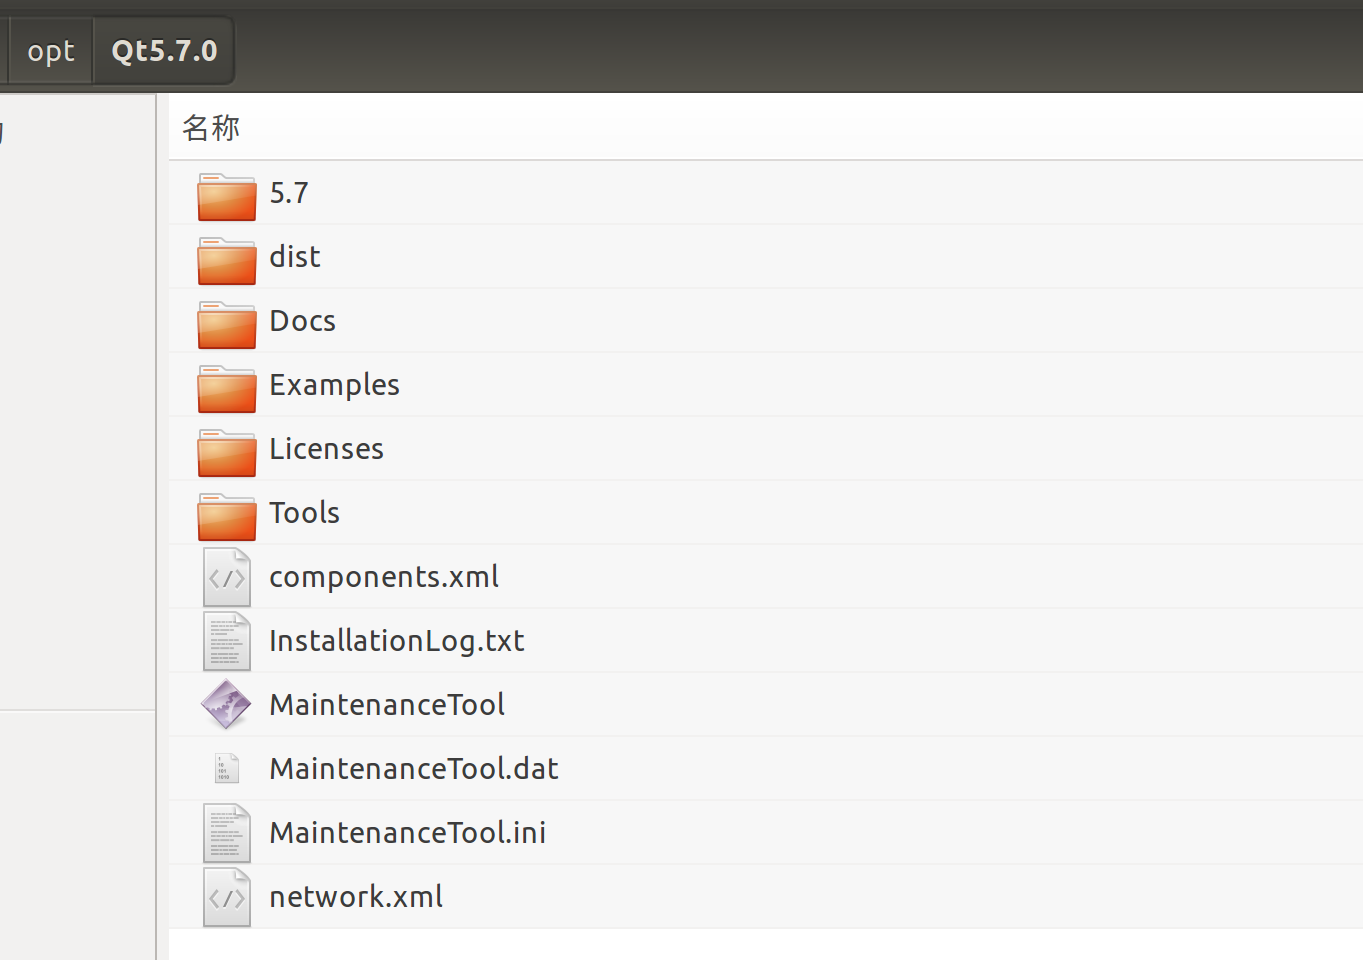The height and width of the screenshot is (960, 1363).
Task: Go to the opt path segment
Action: pyautogui.click(x=51, y=51)
